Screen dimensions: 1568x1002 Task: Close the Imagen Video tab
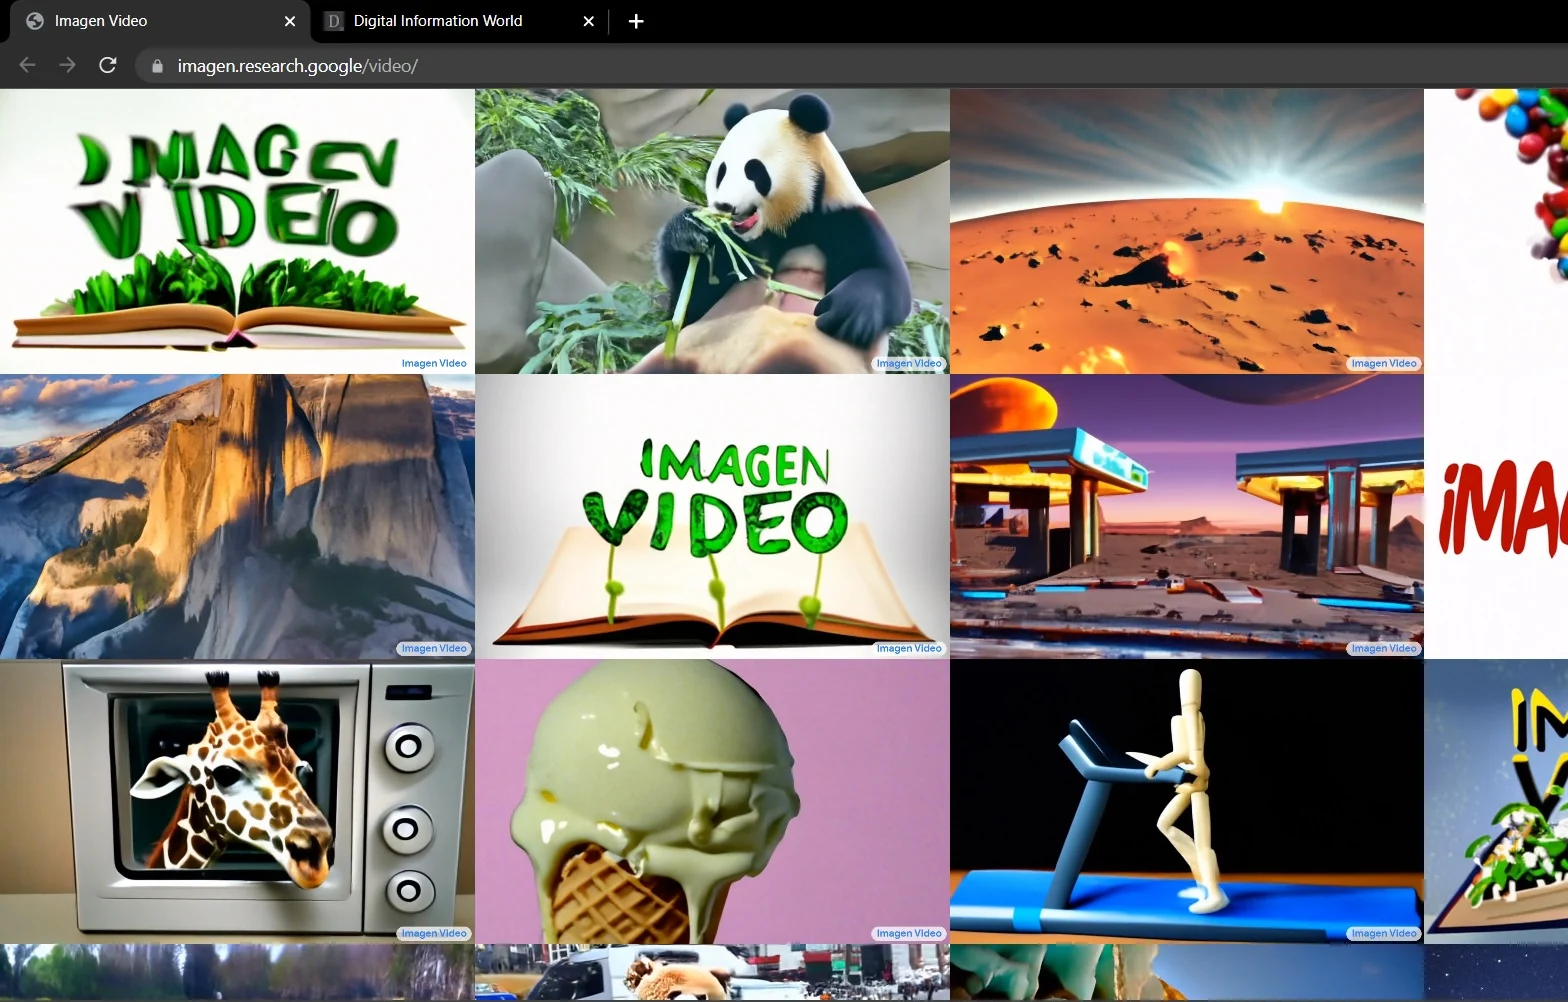290,21
